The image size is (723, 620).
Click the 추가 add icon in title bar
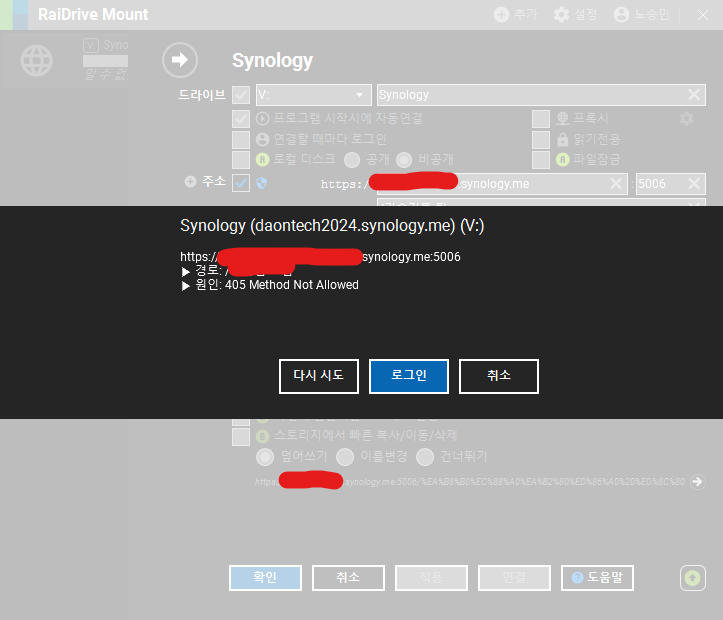pyautogui.click(x=501, y=15)
